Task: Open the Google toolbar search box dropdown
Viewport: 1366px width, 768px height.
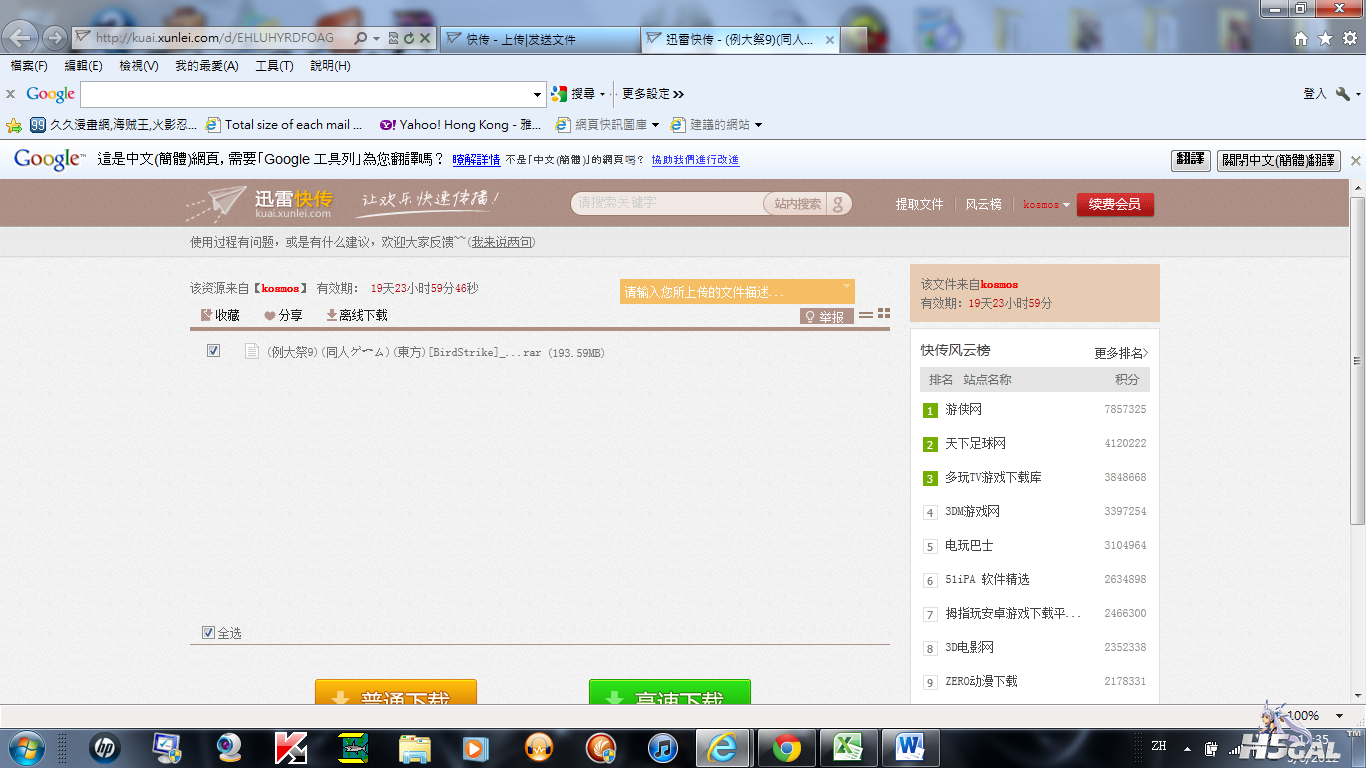Action: pyautogui.click(x=538, y=94)
